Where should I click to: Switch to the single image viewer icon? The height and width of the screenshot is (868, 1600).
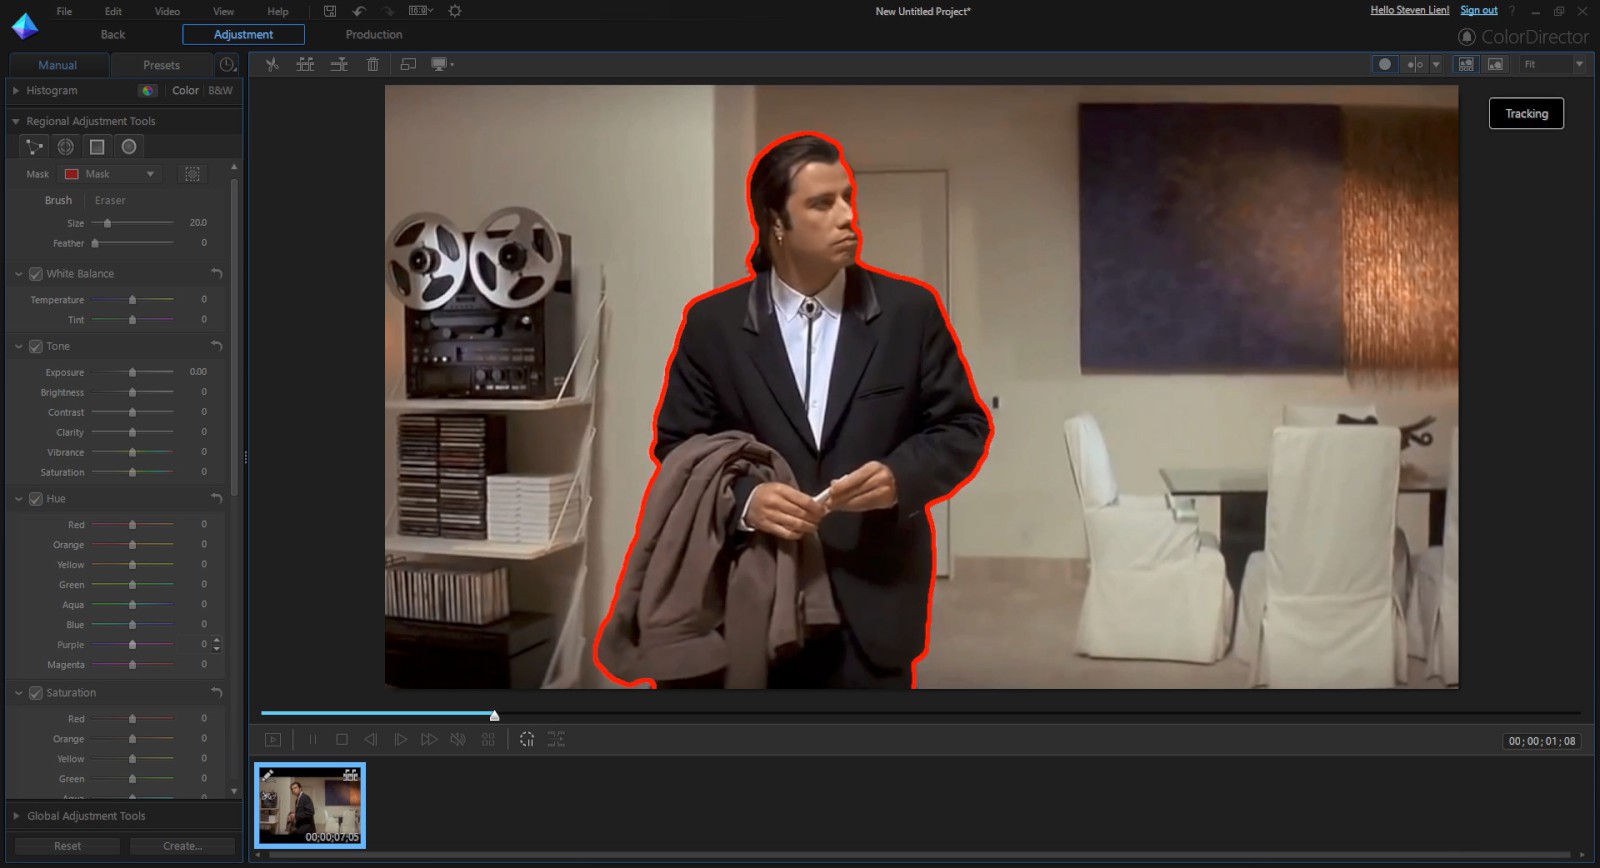[1495, 64]
